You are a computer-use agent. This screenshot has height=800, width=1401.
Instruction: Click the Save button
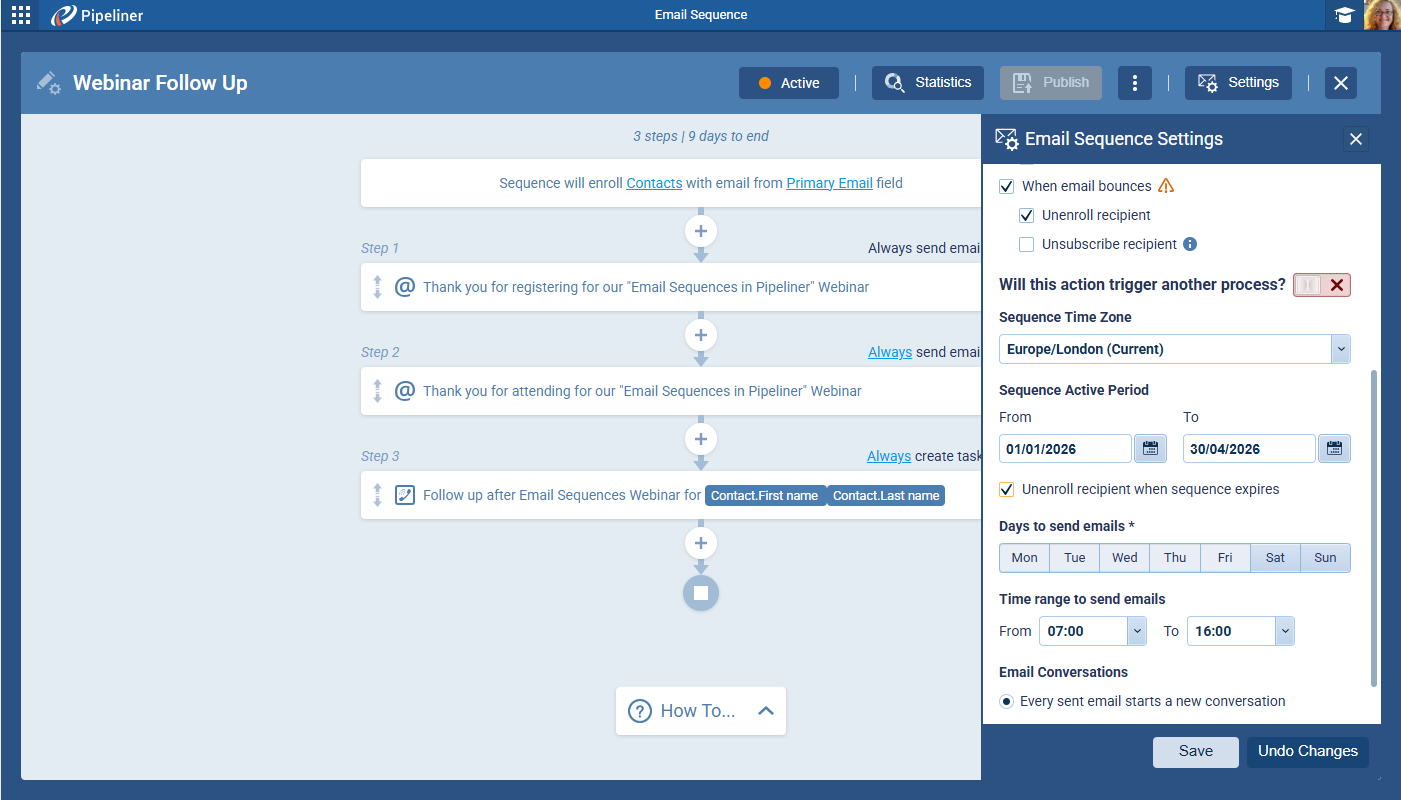(x=1195, y=752)
